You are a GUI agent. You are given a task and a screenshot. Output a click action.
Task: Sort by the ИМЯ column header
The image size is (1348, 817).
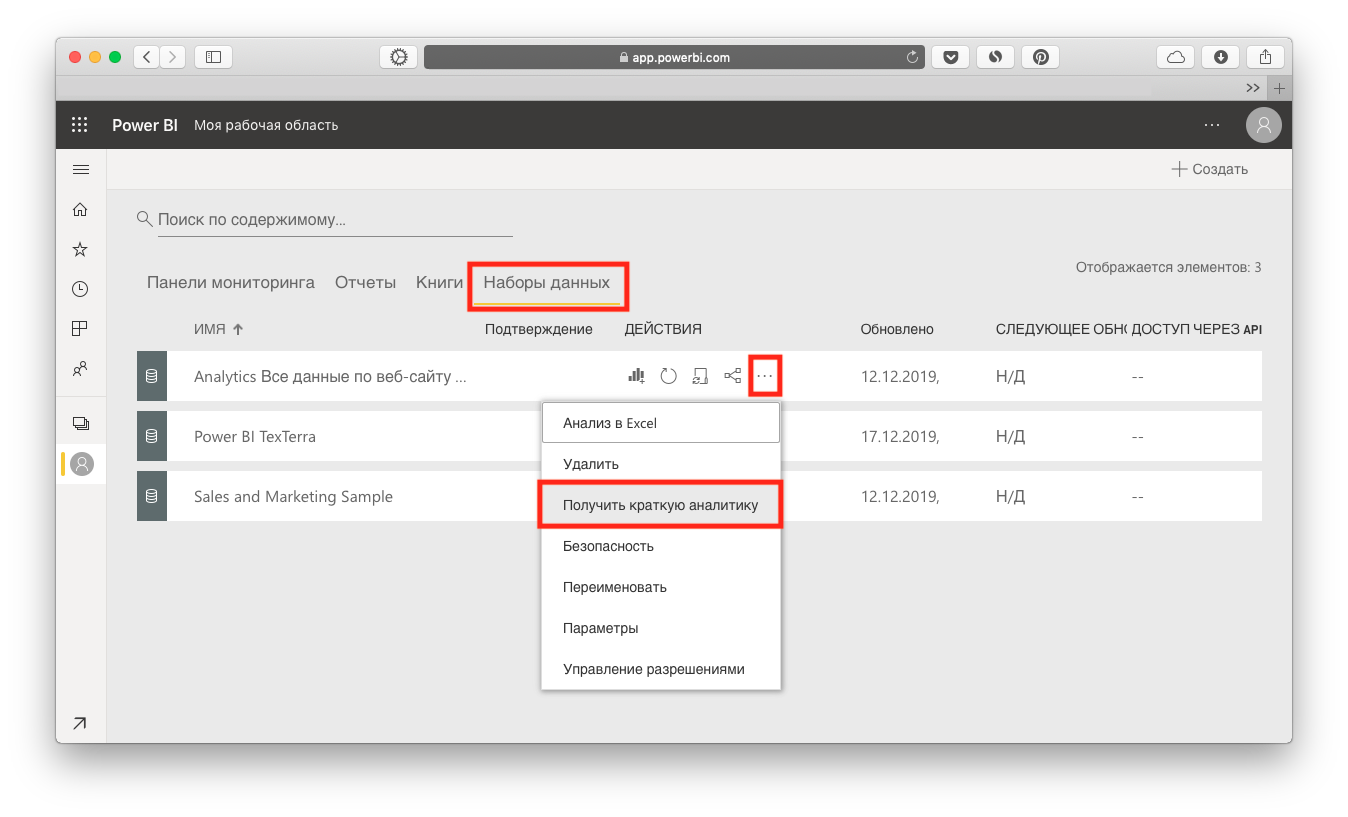coord(219,329)
